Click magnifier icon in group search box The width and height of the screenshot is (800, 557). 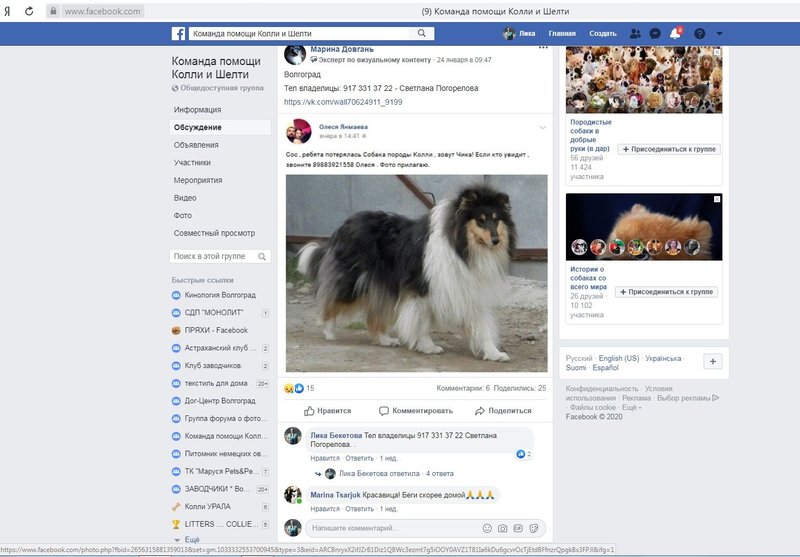(262, 257)
